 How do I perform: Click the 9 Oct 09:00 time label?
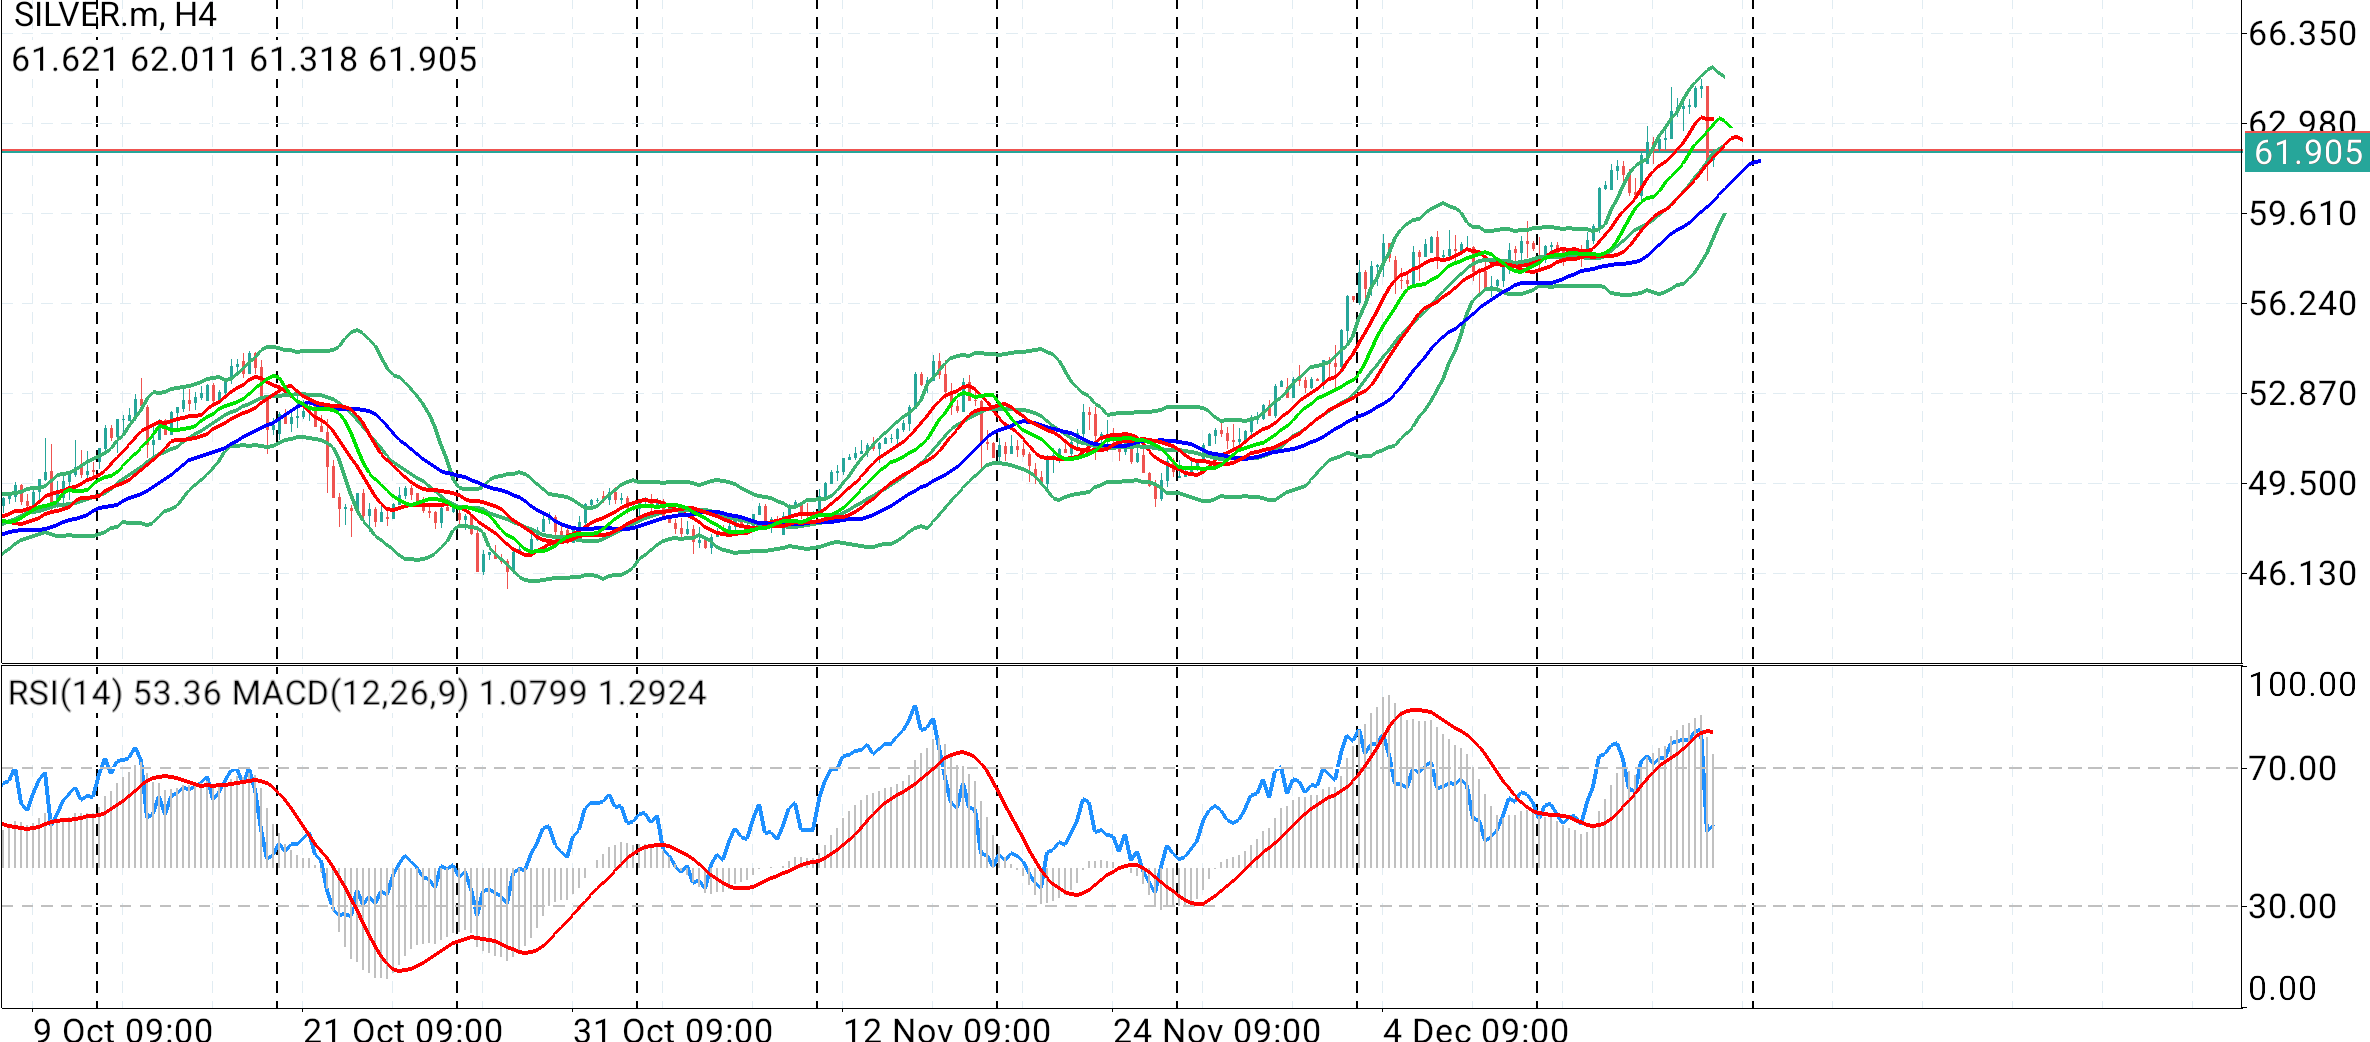coord(123,1029)
